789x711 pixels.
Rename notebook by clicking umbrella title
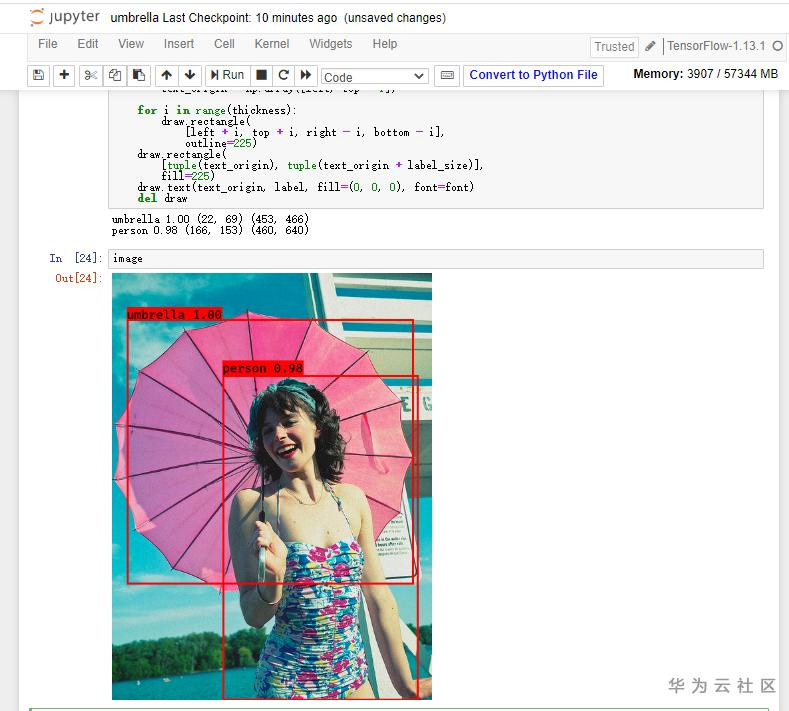[x=134, y=18]
